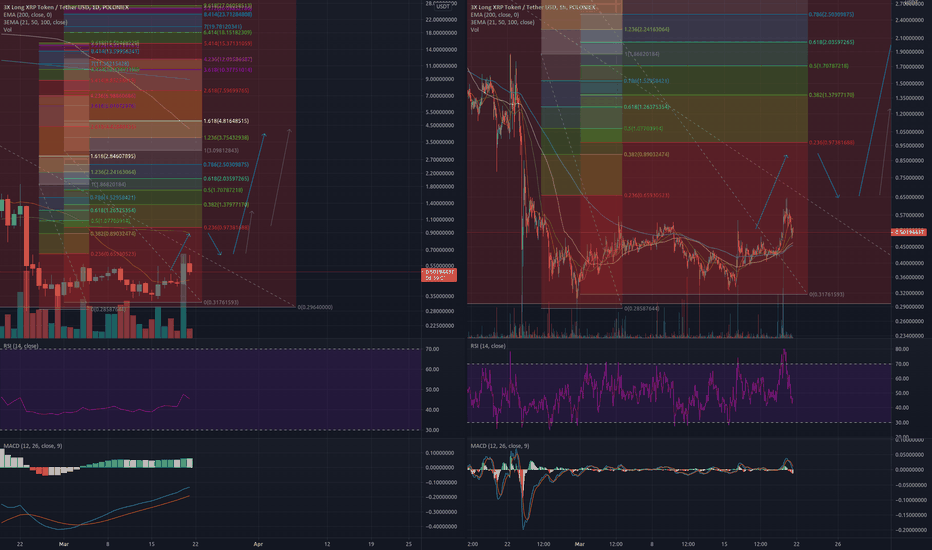
Task: Click Fib label 0.5(1.70787218) on 1h chart
Action: (x=829, y=66)
